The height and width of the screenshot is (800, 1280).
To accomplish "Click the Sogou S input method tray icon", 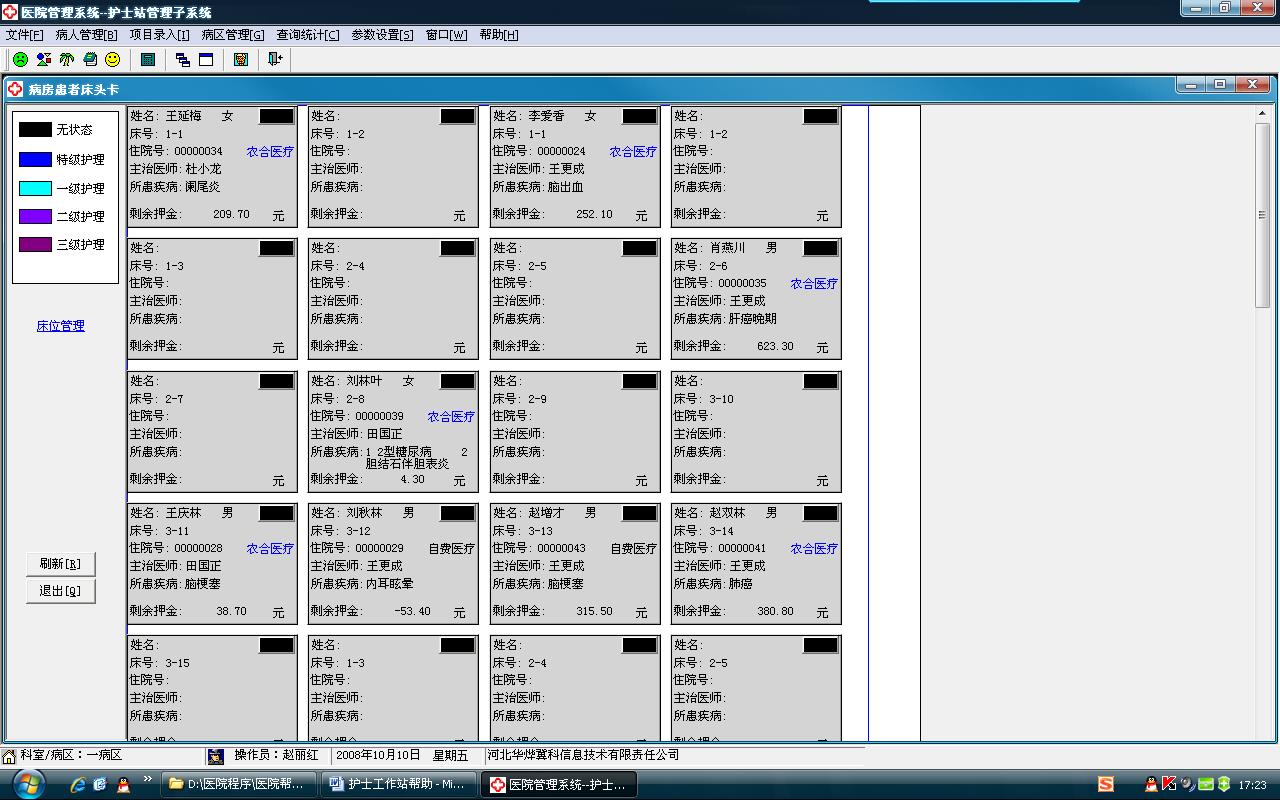I will [1105, 784].
